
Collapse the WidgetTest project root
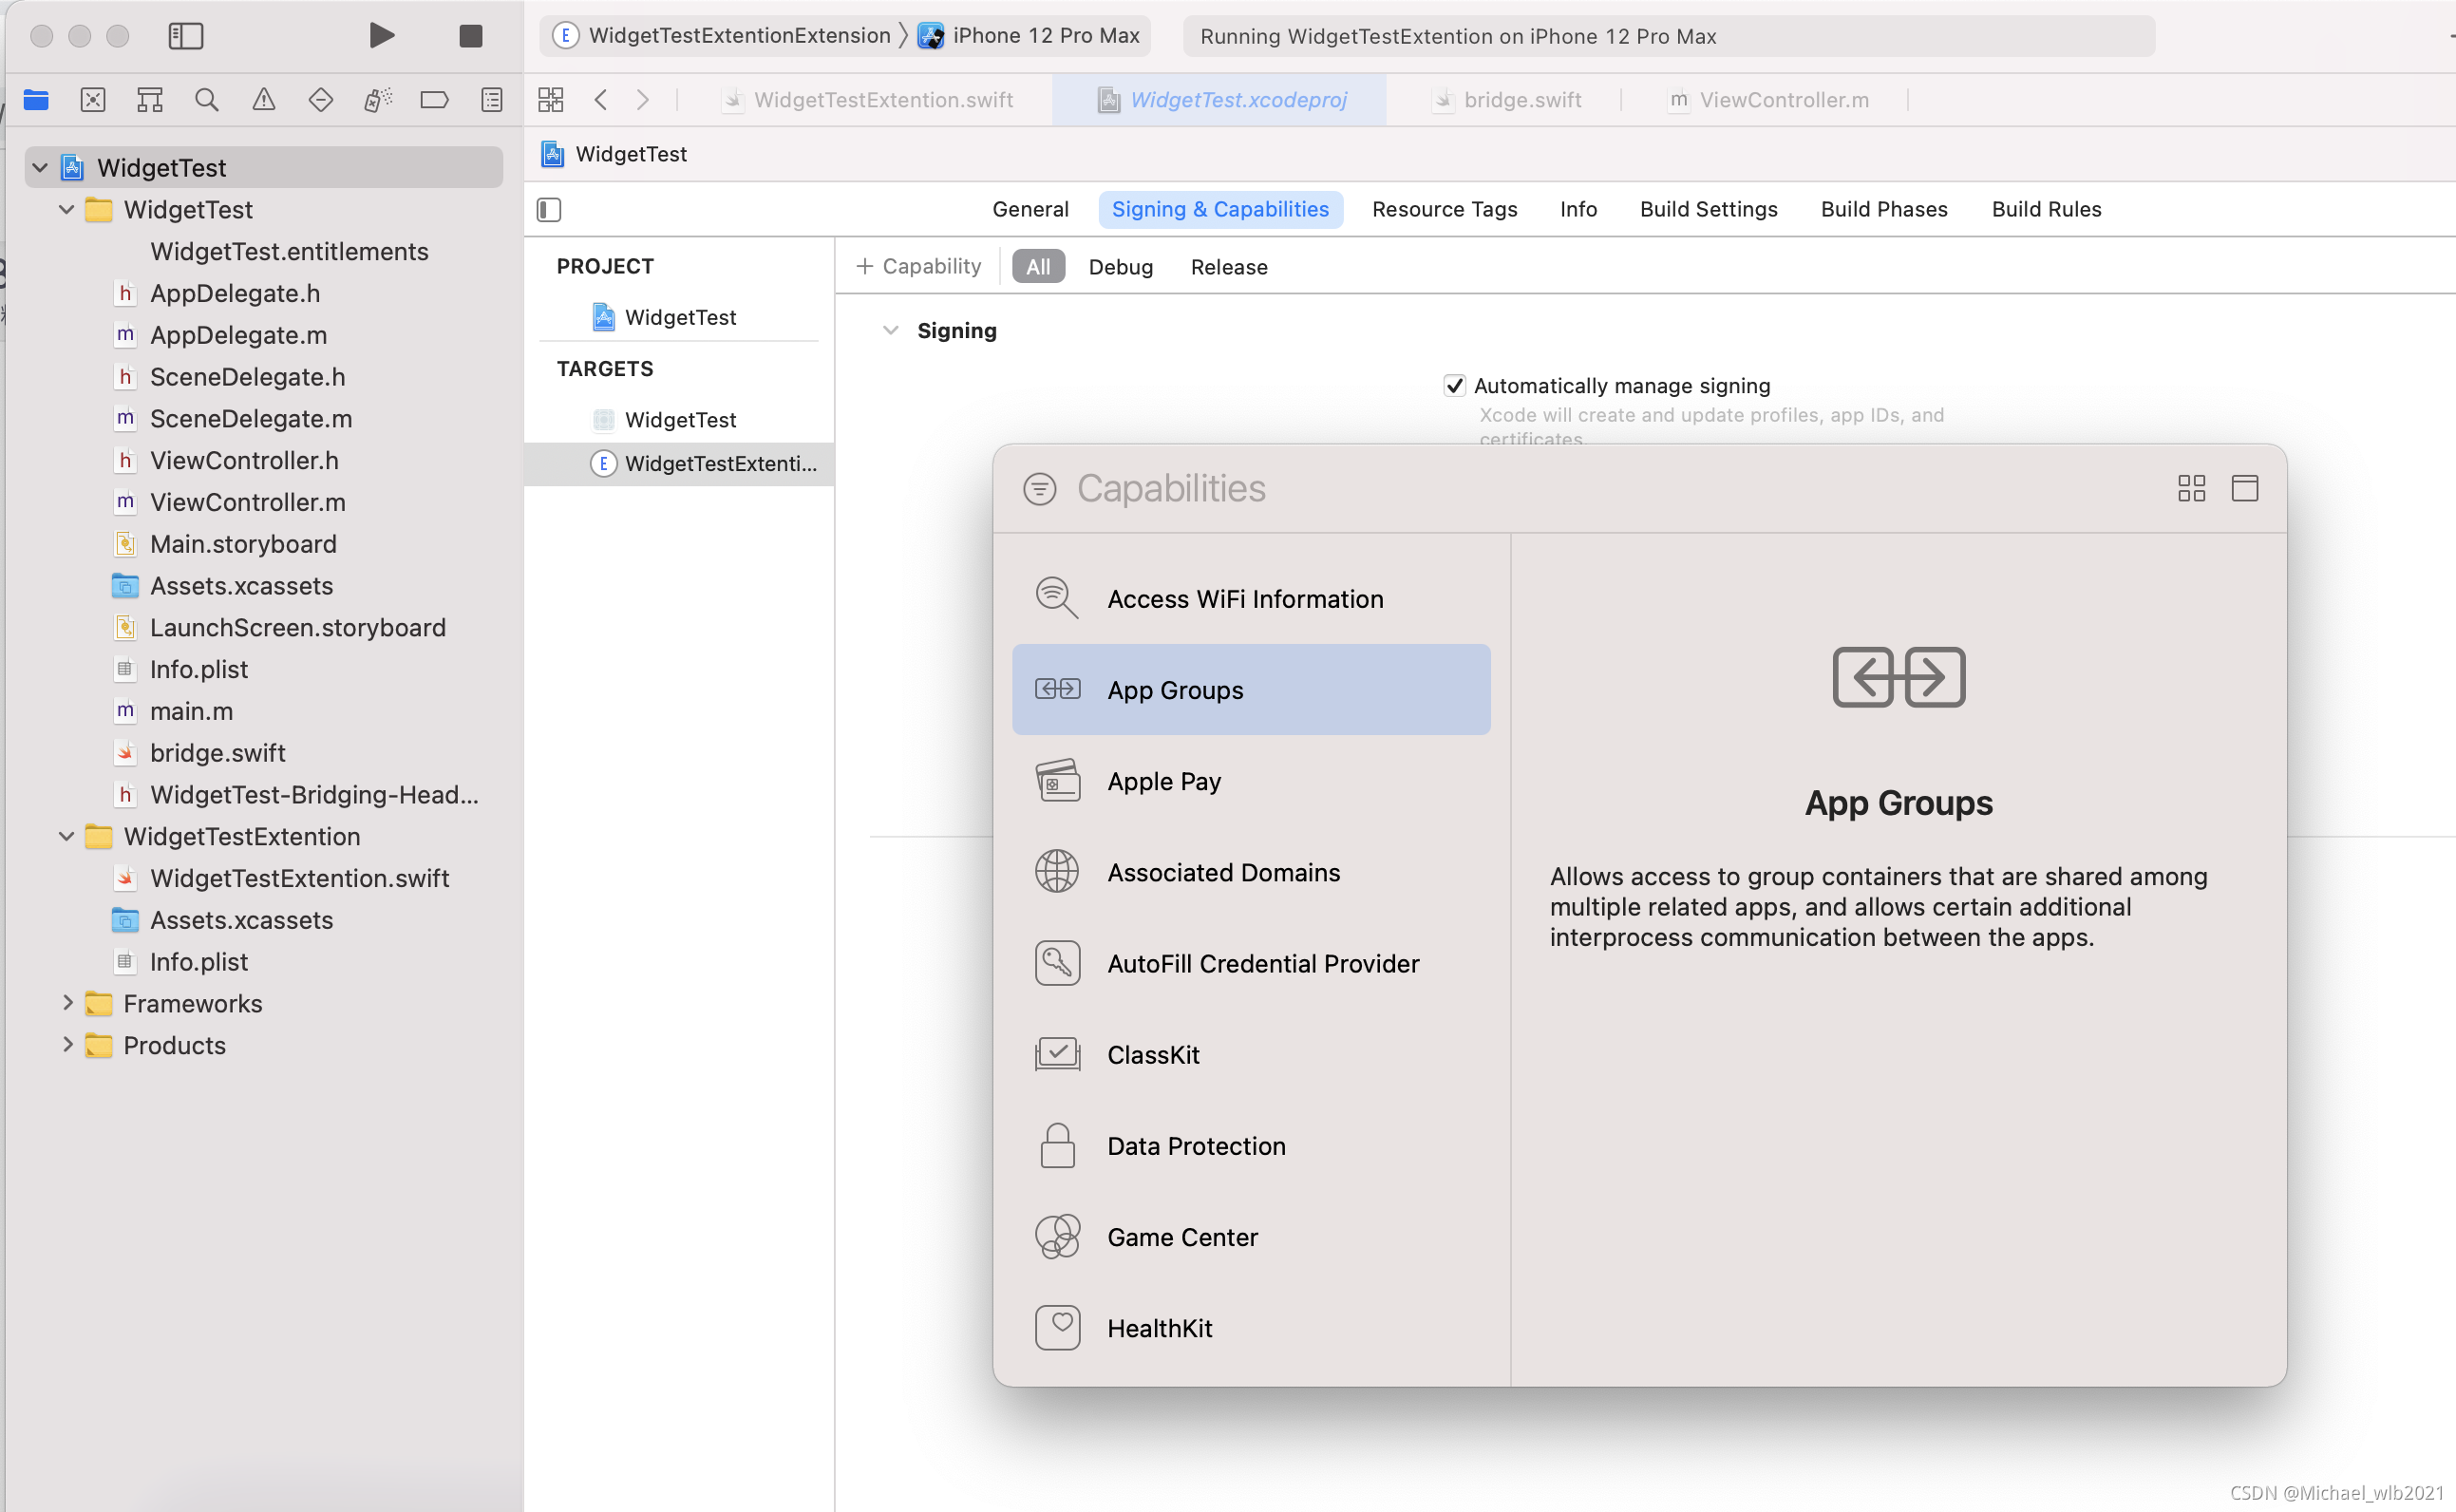(40, 167)
